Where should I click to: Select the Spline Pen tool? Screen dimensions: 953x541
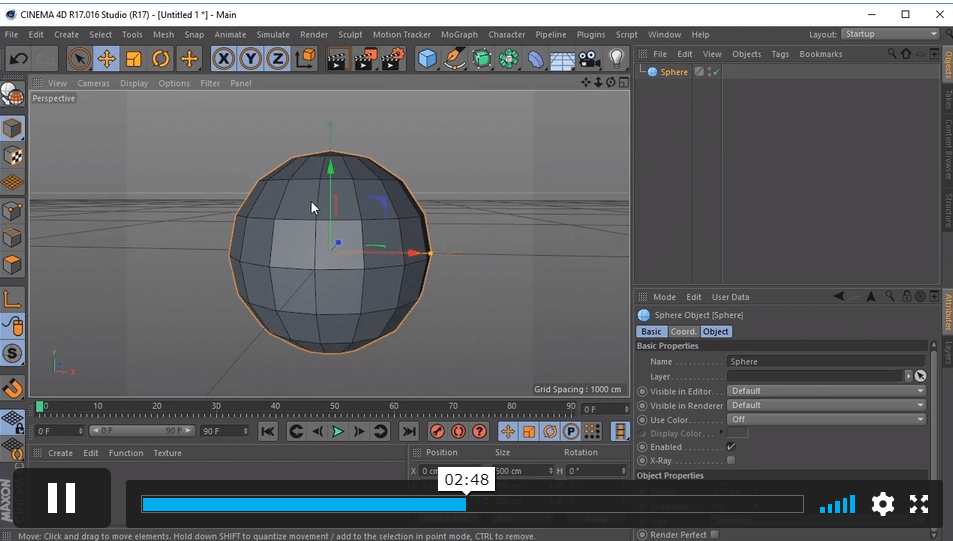(x=455, y=59)
